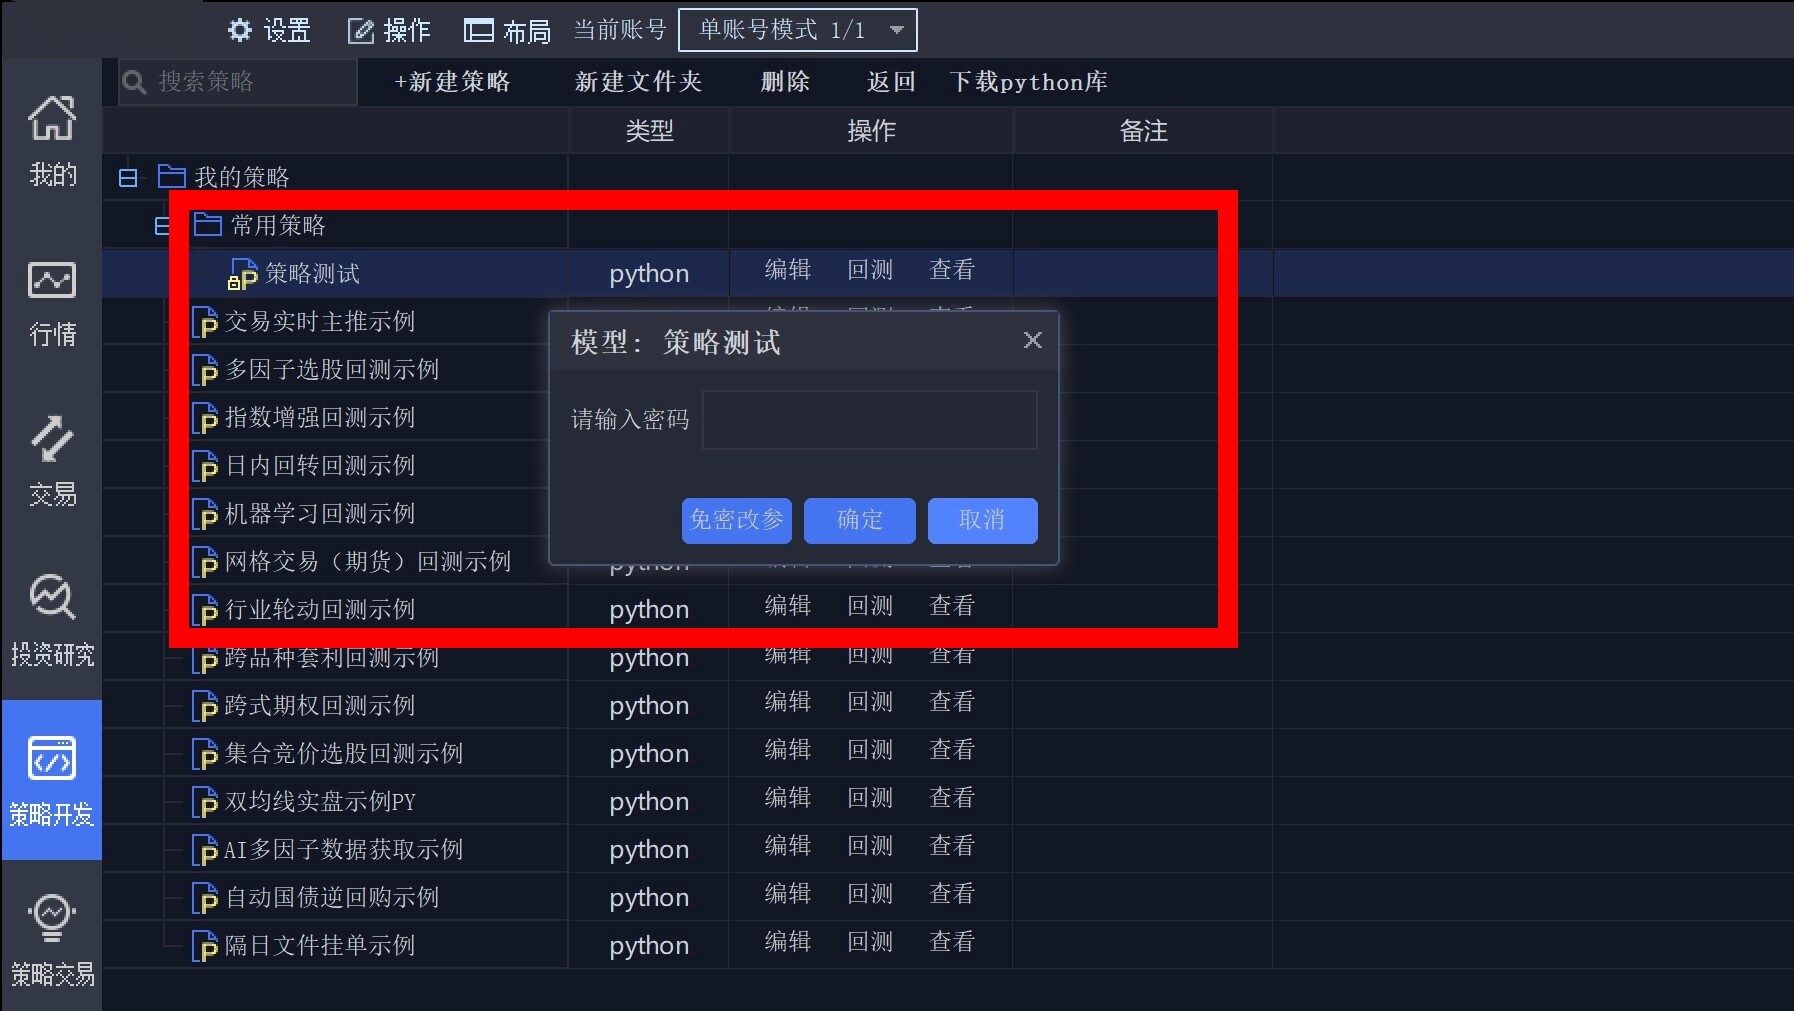Click the 请输入密码 password input field
The image size is (1794, 1011).
pyautogui.click(x=869, y=420)
